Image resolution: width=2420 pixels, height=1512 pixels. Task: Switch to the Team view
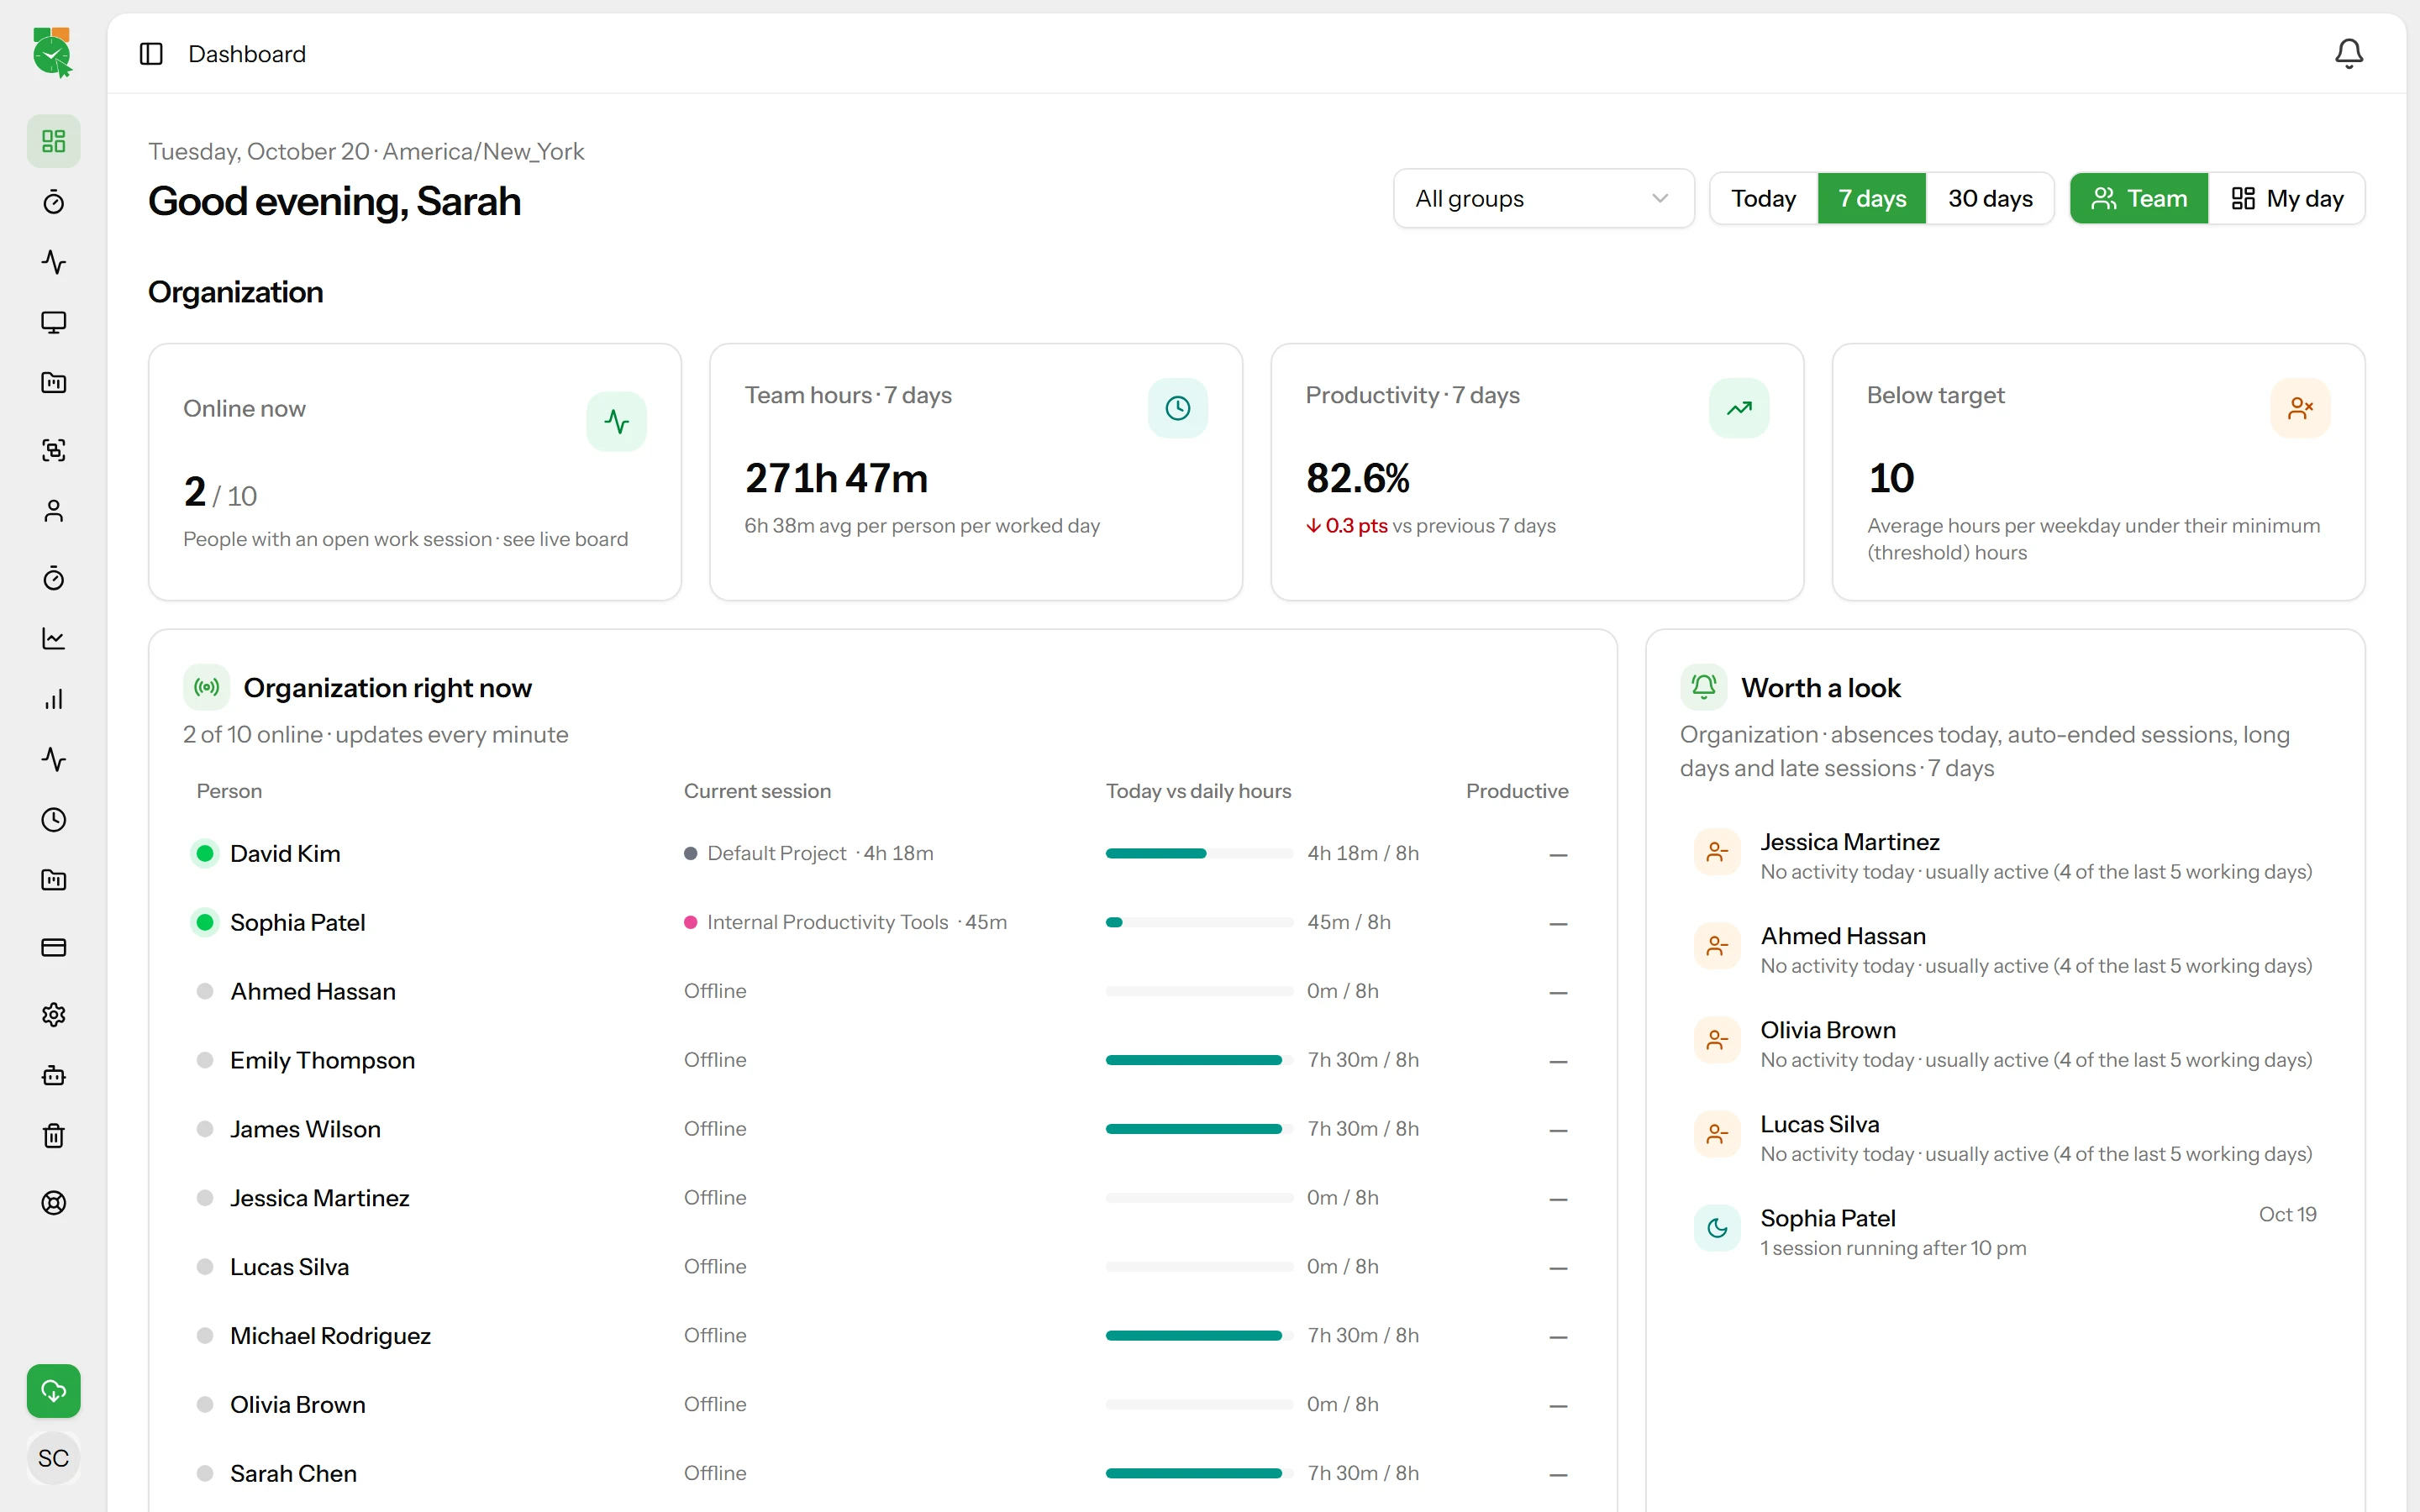pos(2139,198)
